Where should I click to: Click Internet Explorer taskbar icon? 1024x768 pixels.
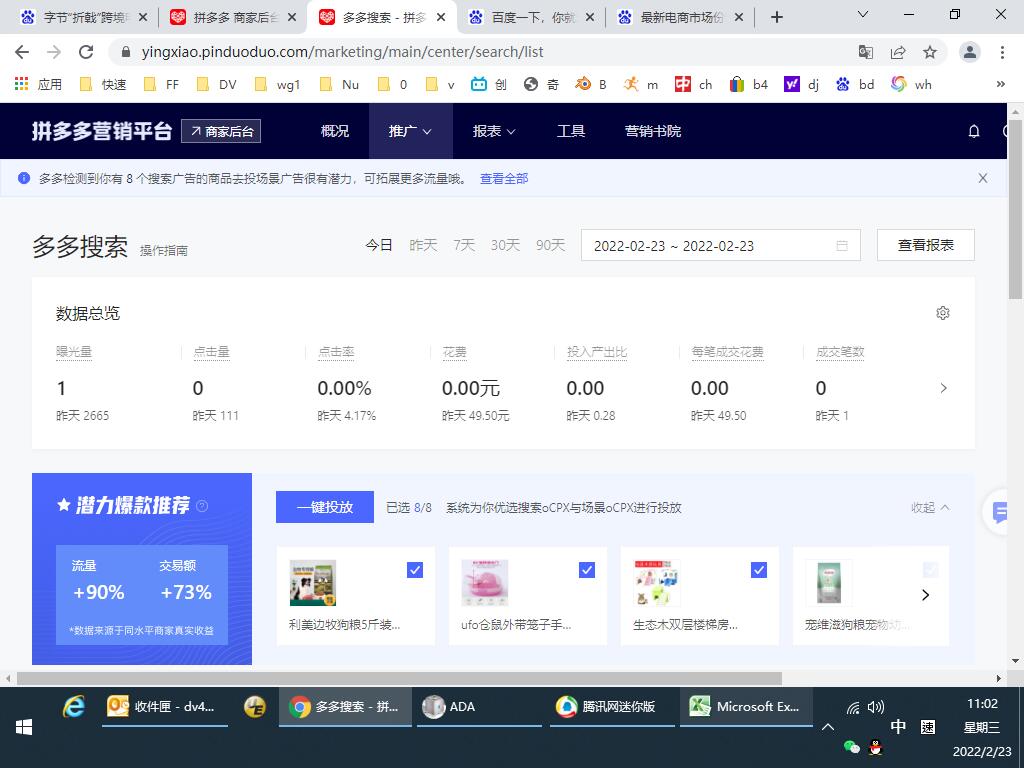pos(74,707)
